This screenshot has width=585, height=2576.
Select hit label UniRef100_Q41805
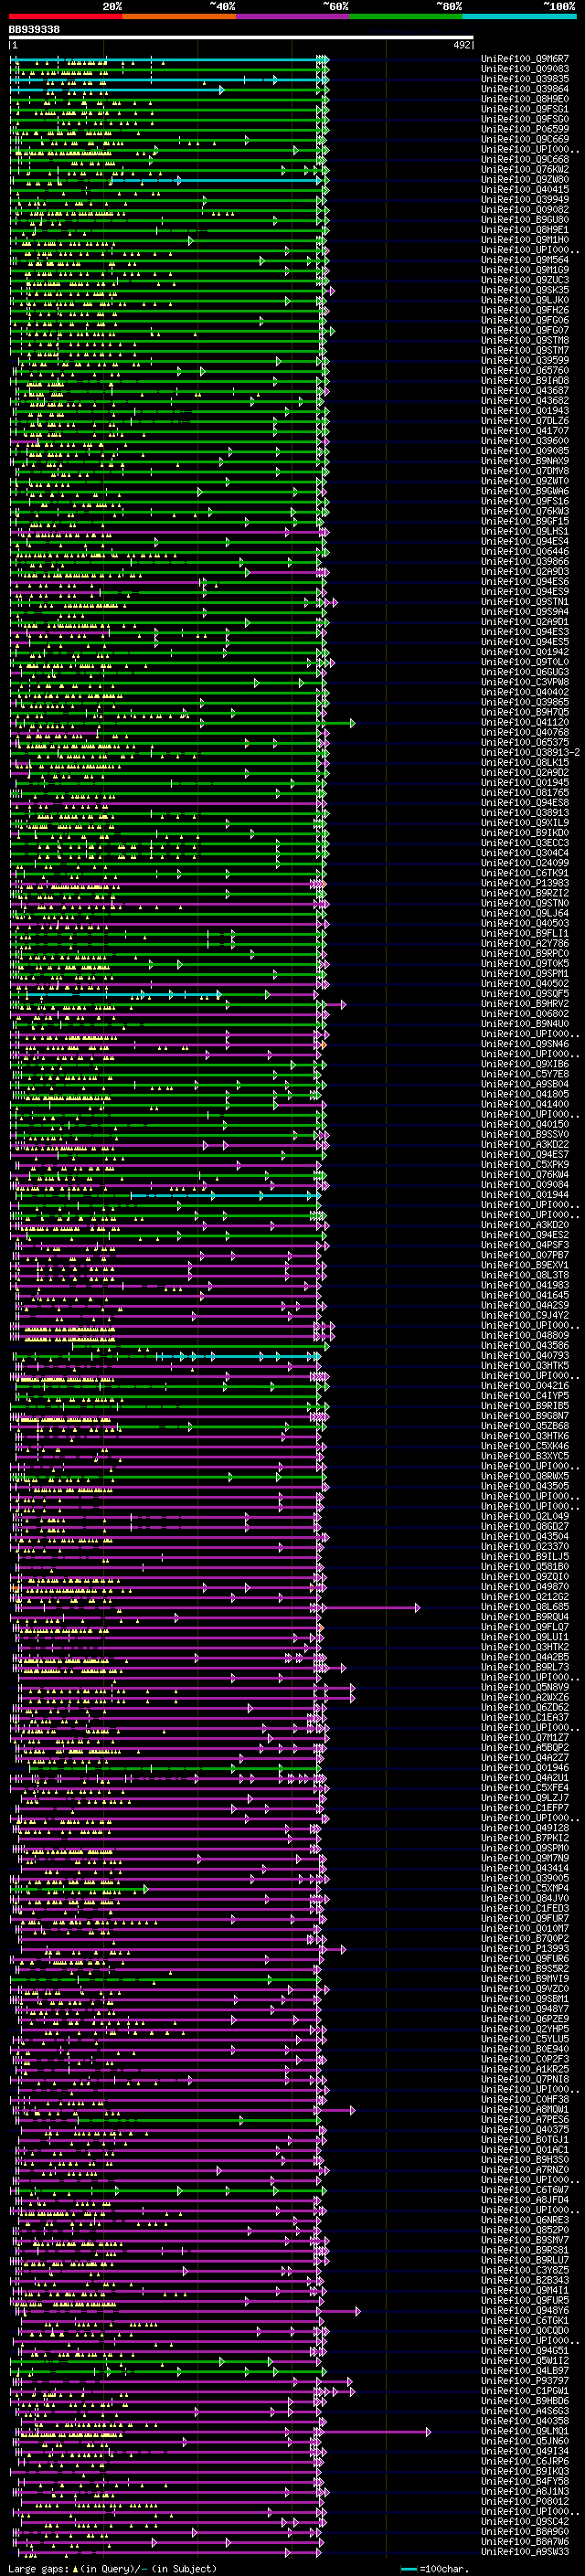click(x=524, y=1094)
